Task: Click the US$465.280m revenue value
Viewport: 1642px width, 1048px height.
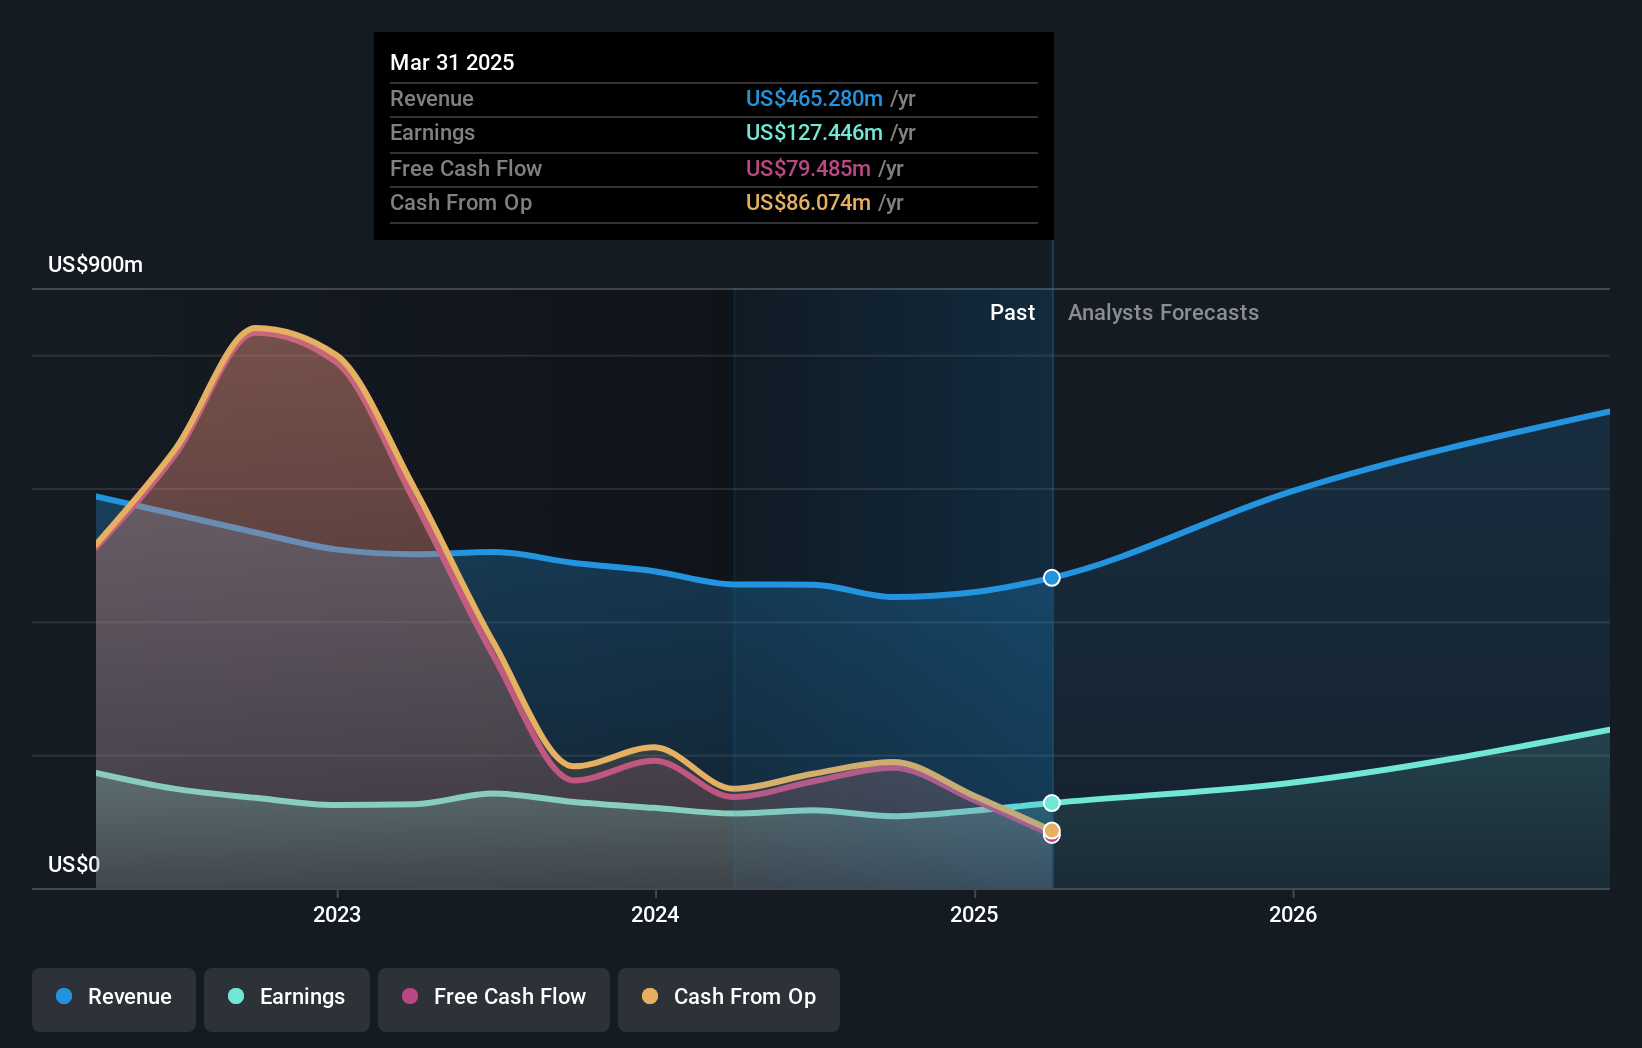Action: 814,98
